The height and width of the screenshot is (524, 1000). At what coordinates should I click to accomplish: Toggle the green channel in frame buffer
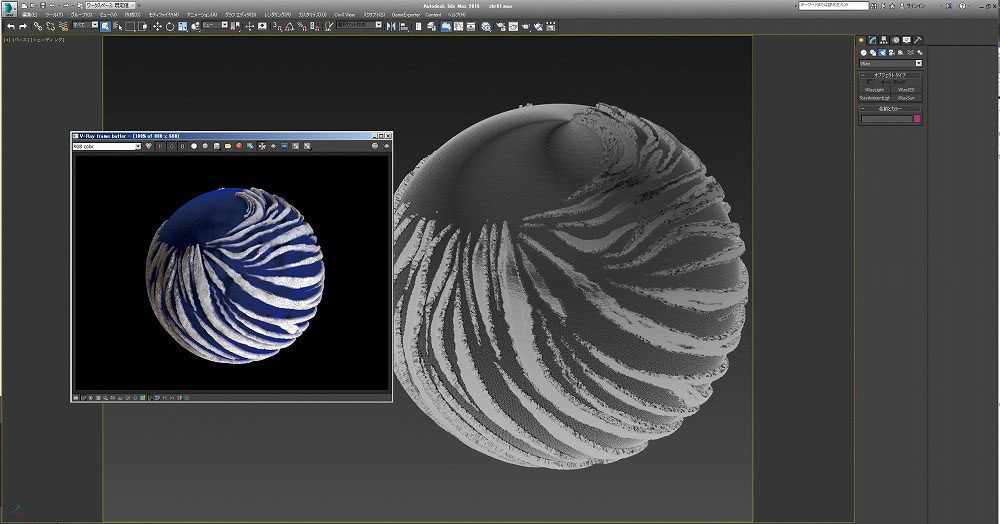point(171,146)
